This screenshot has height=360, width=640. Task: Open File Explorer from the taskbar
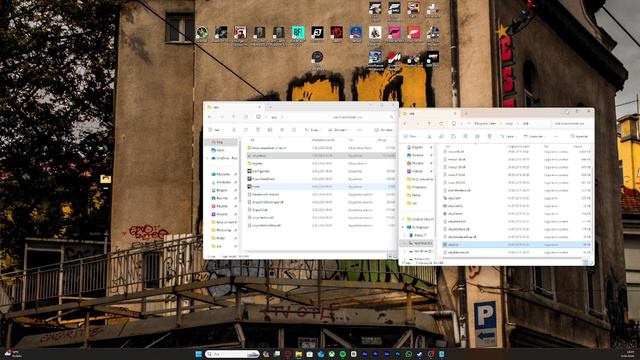click(298, 354)
